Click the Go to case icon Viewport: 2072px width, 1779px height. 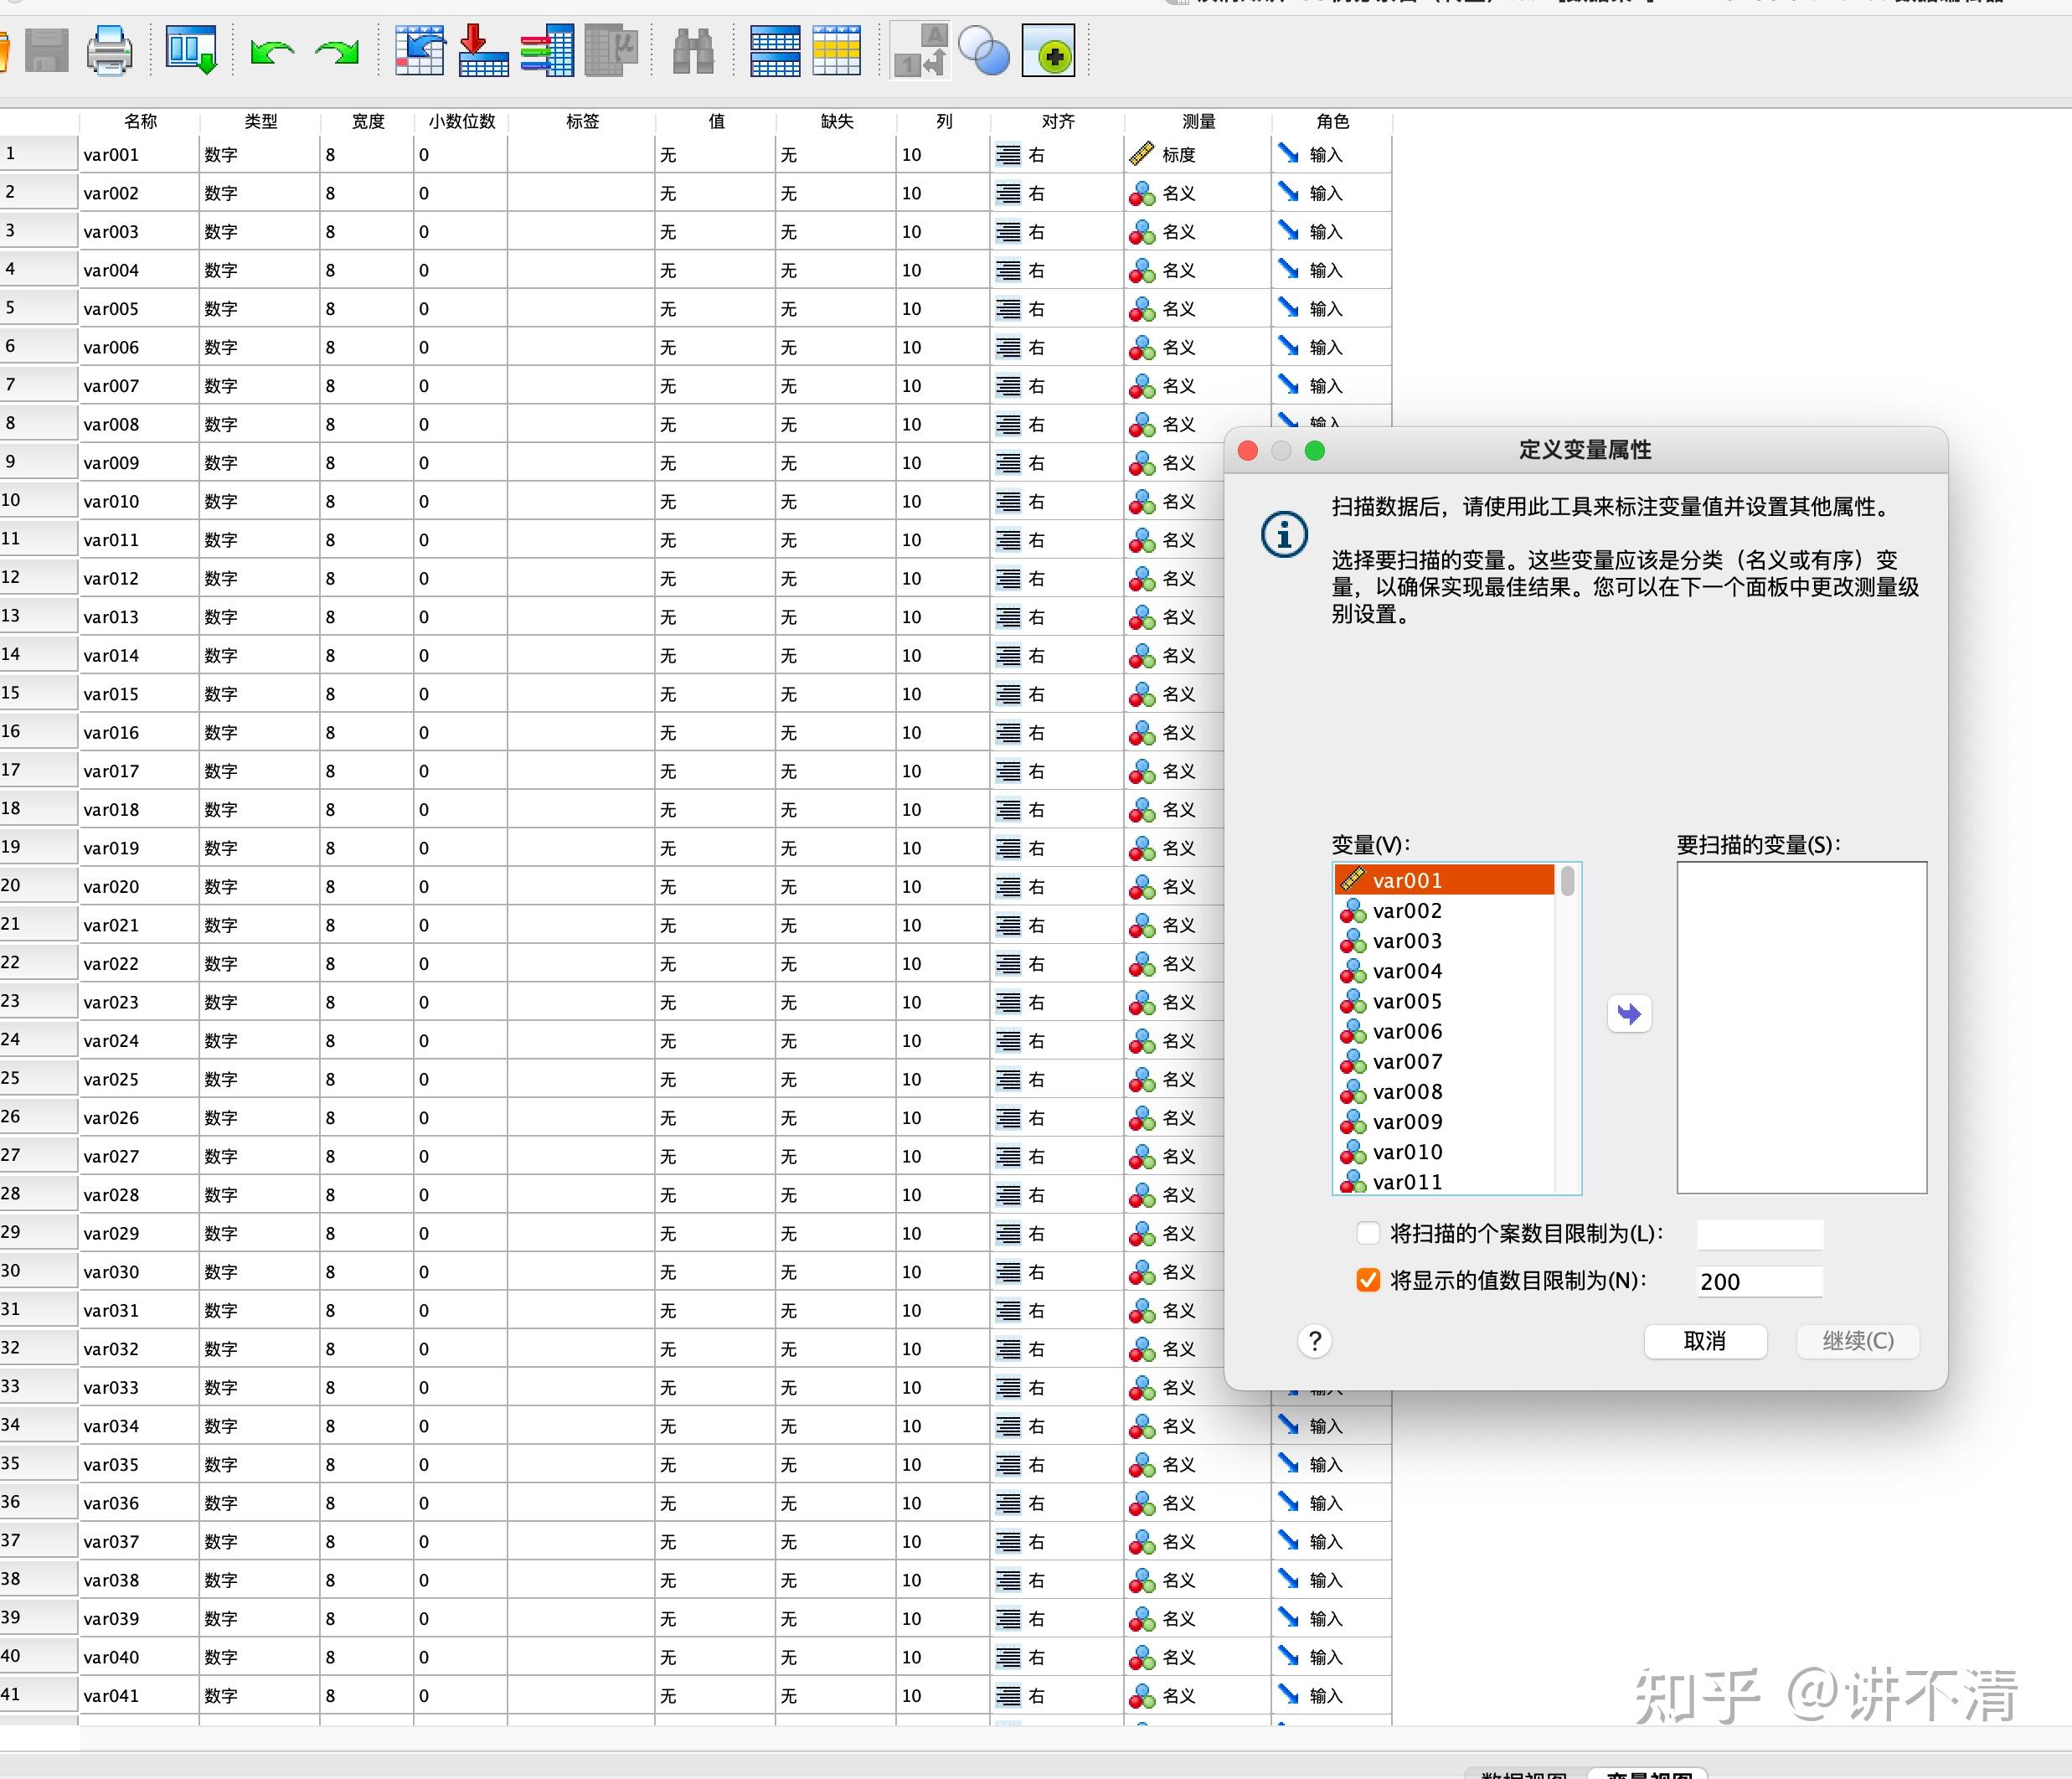(420, 51)
